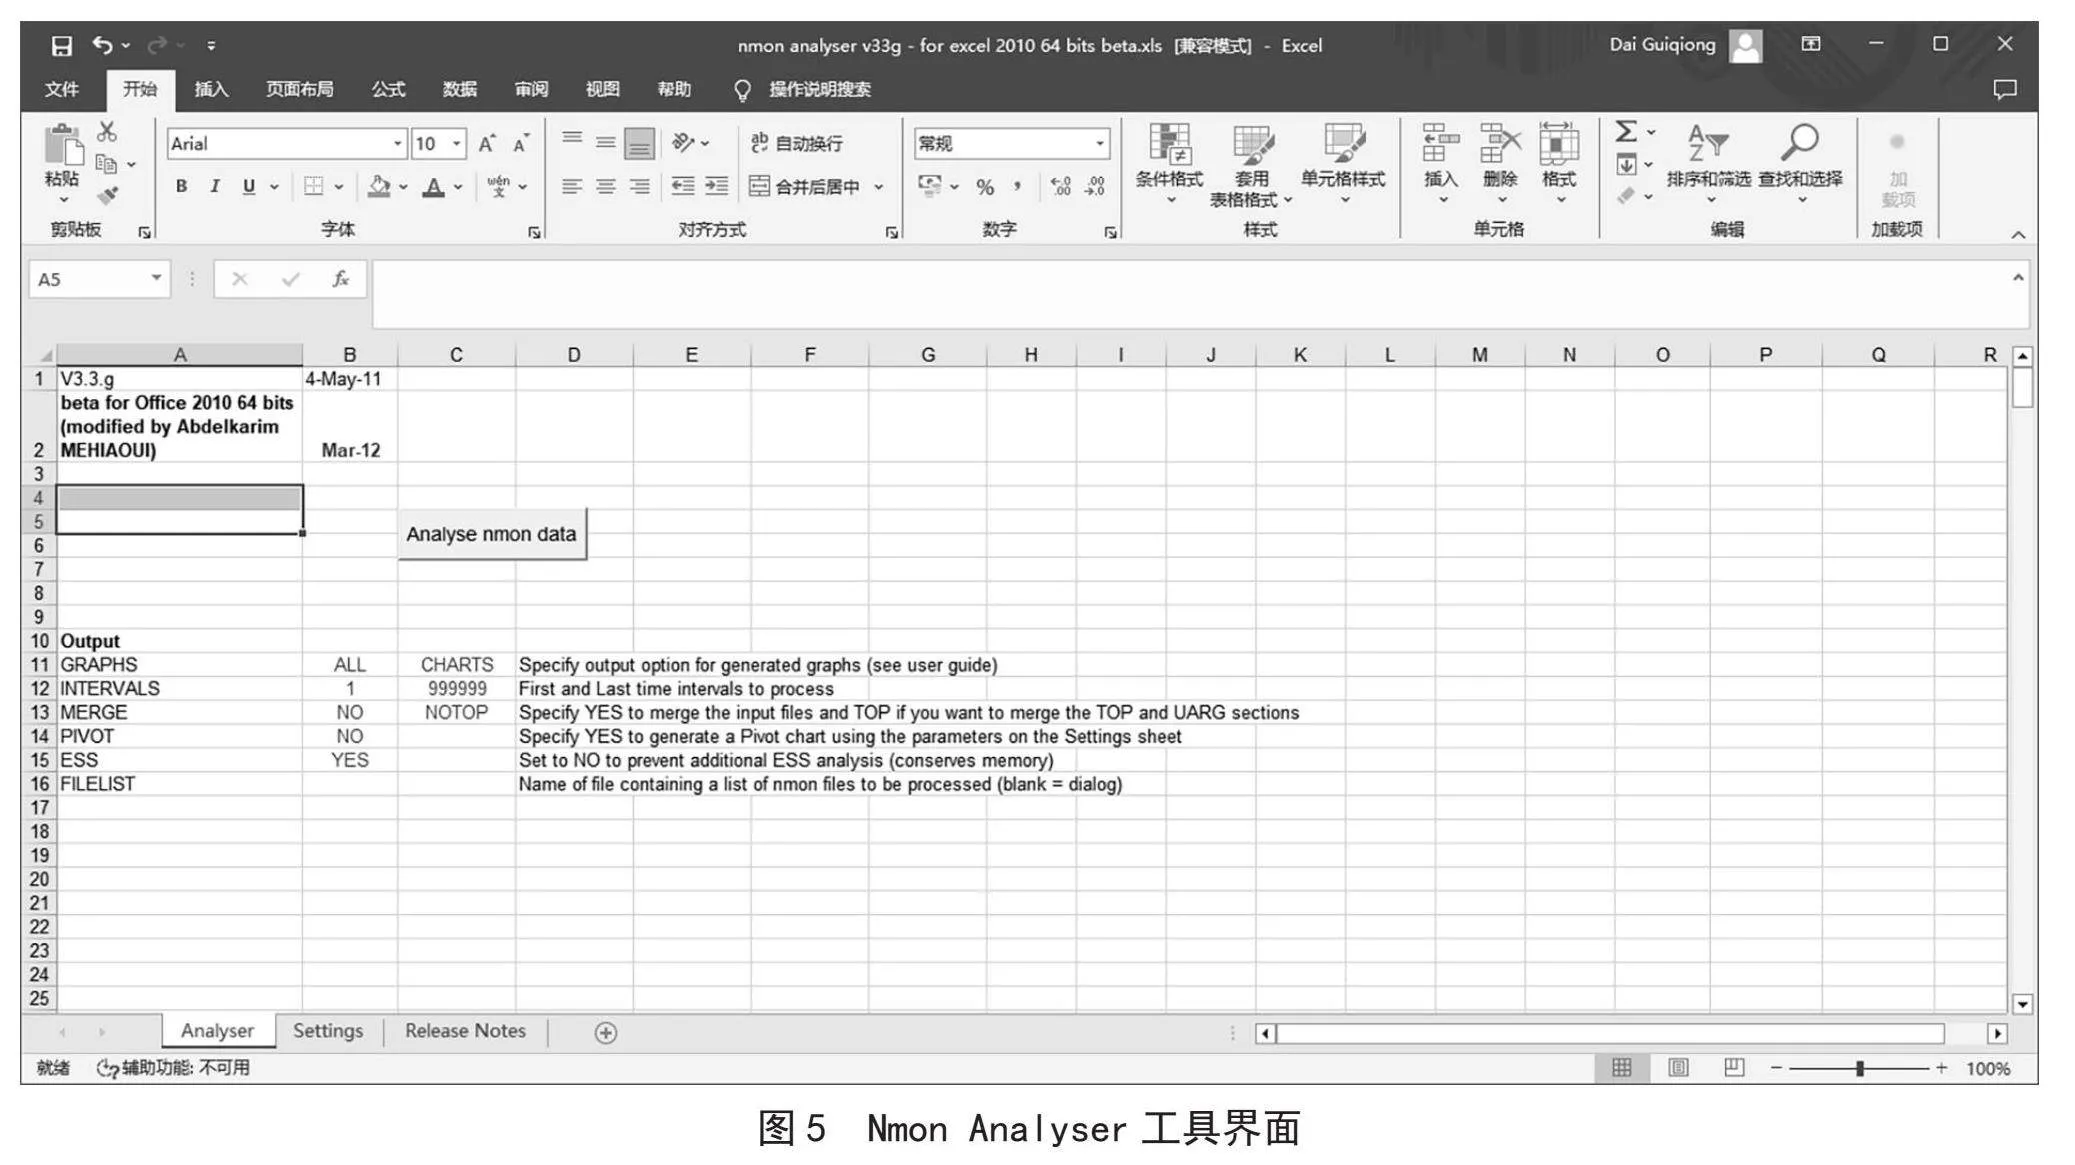Expand 单元格样式 cell styles menu
Viewport: 2075px width, 1165px height.
click(x=1343, y=166)
